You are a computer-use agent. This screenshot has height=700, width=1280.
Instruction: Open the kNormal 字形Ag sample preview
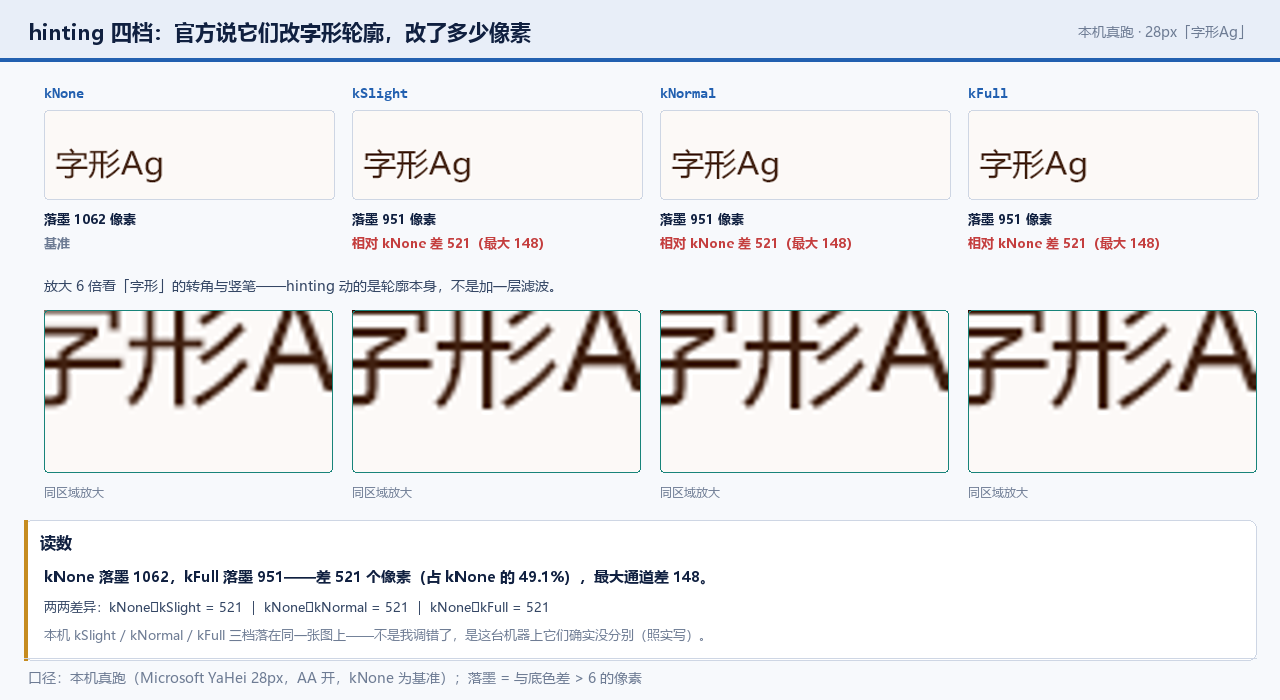(x=805, y=155)
